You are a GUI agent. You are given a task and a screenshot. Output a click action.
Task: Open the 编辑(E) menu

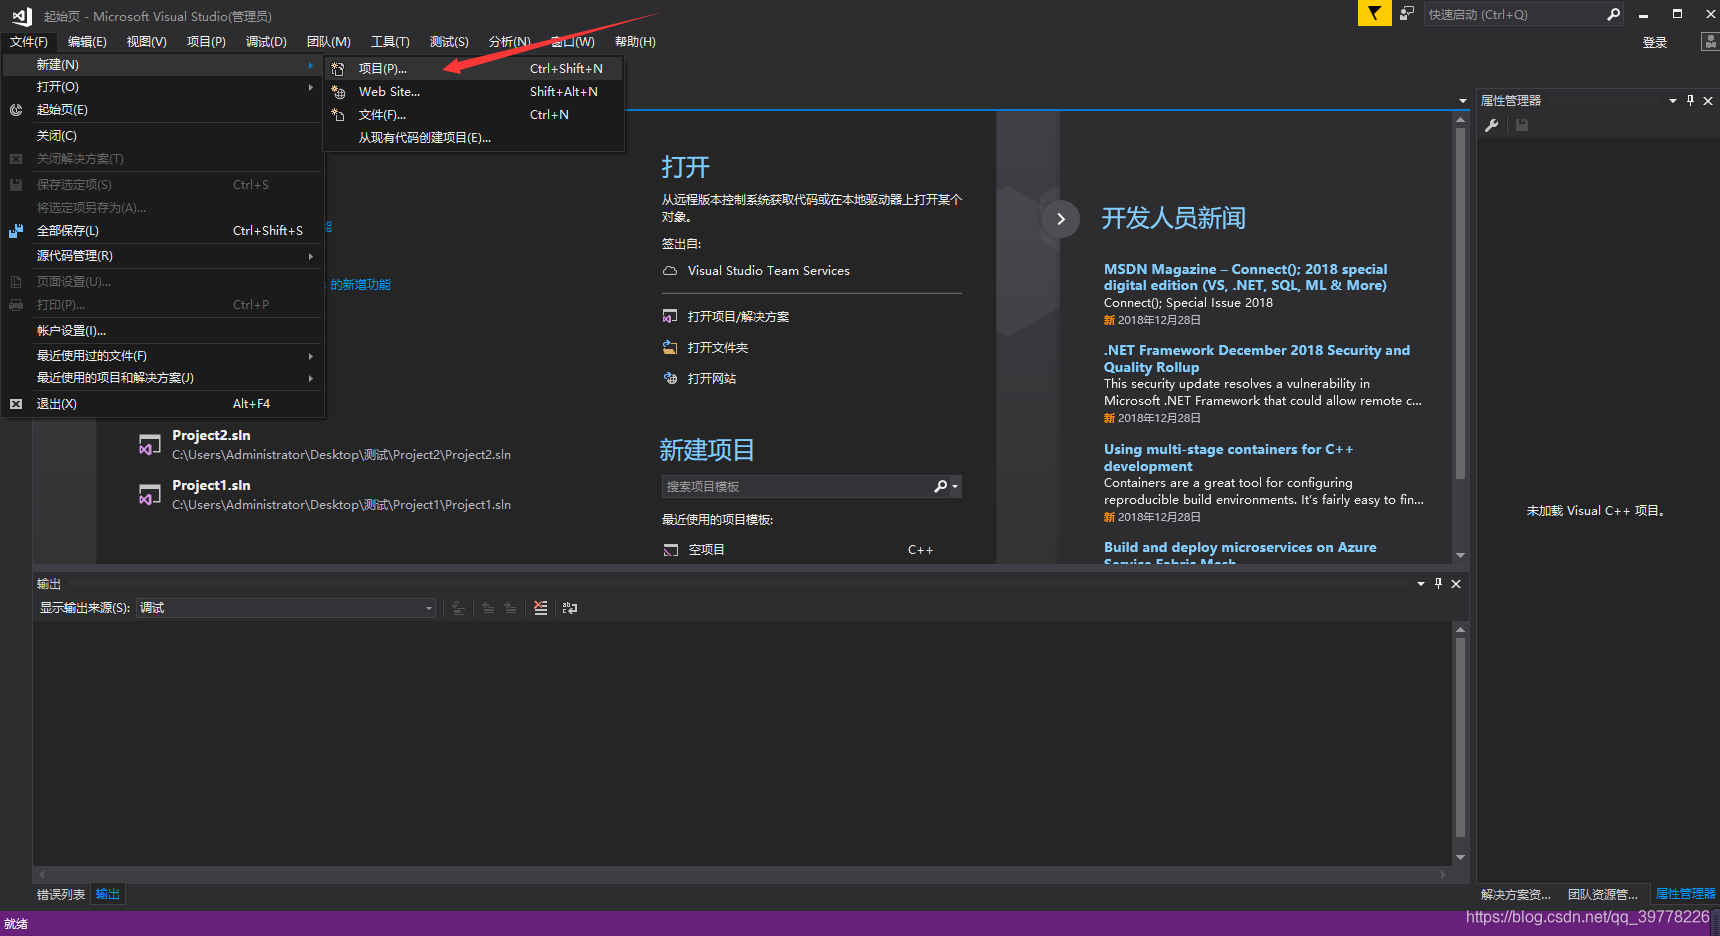[x=87, y=42]
